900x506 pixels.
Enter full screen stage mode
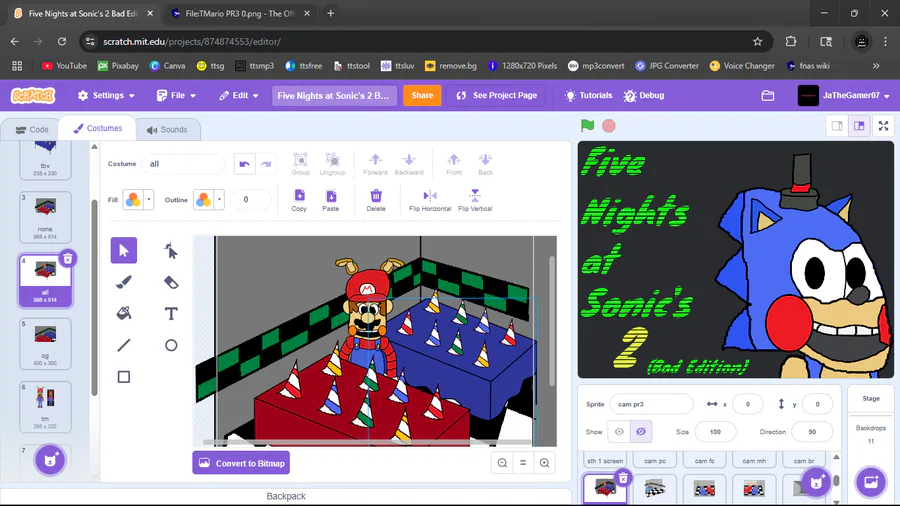[x=883, y=126]
